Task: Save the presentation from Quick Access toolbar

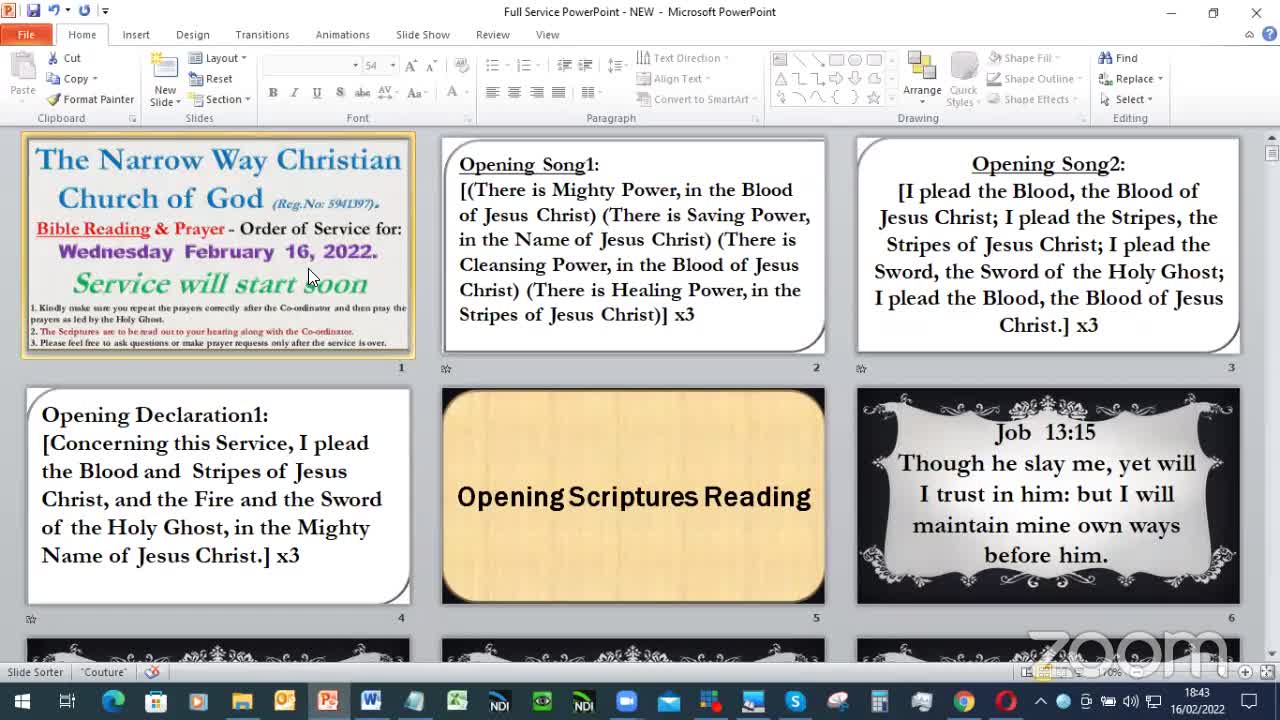Action: click(x=33, y=11)
